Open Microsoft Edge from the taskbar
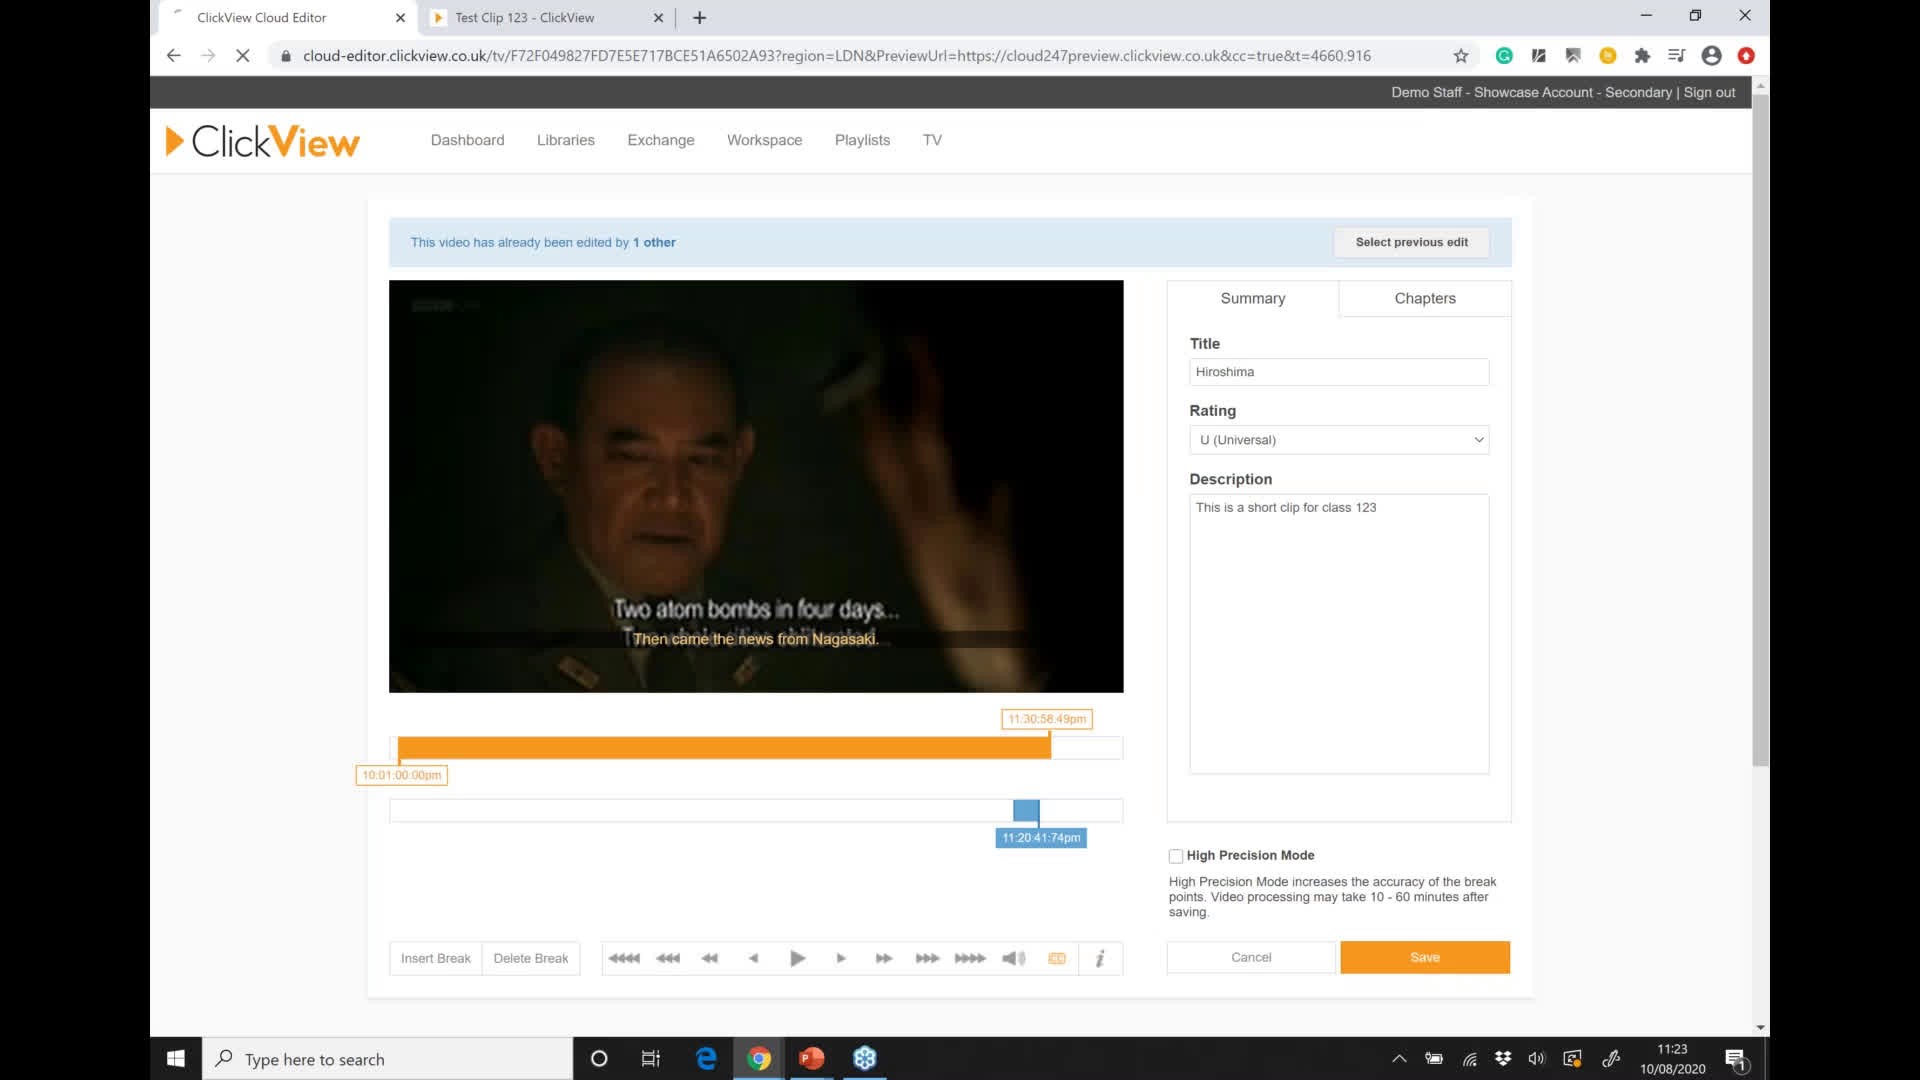 pyautogui.click(x=706, y=1059)
